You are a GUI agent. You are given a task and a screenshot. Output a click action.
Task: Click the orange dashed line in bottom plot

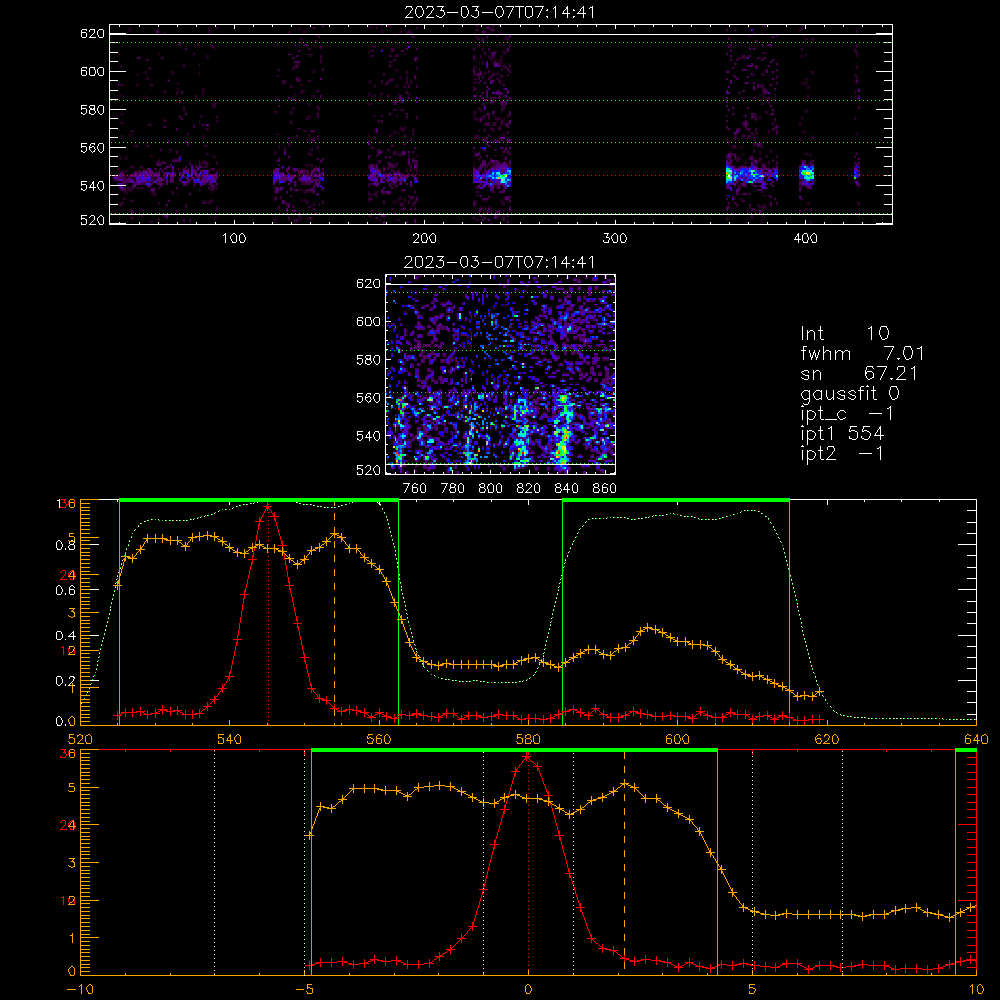624,862
